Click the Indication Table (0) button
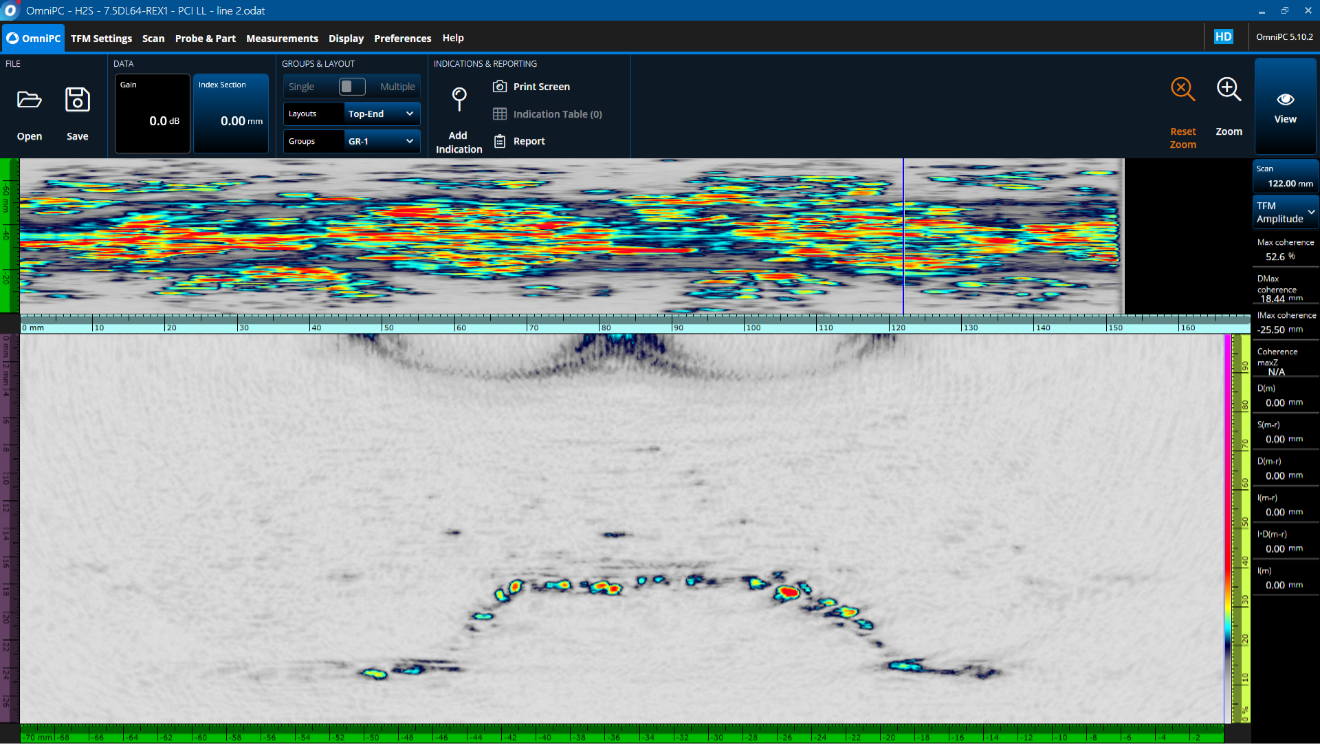The width and height of the screenshot is (1320, 748). (x=548, y=114)
